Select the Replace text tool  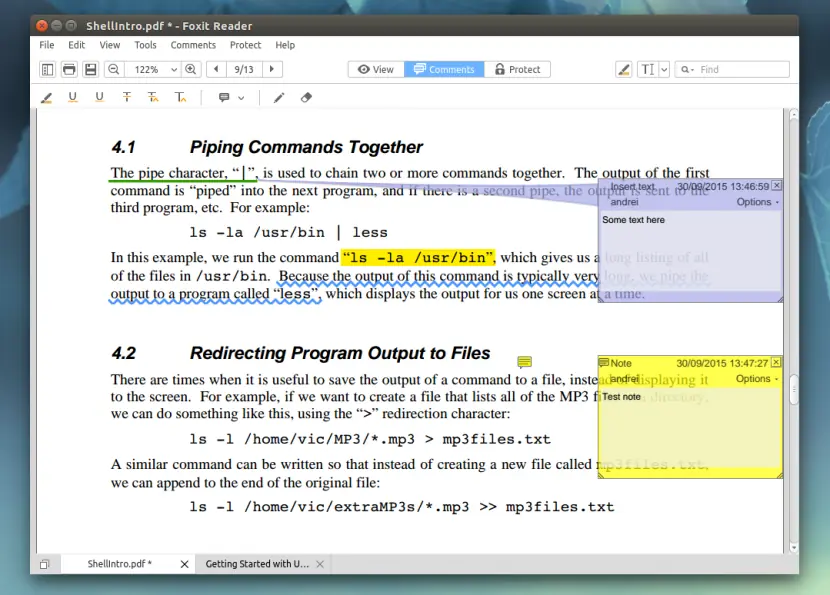153,97
